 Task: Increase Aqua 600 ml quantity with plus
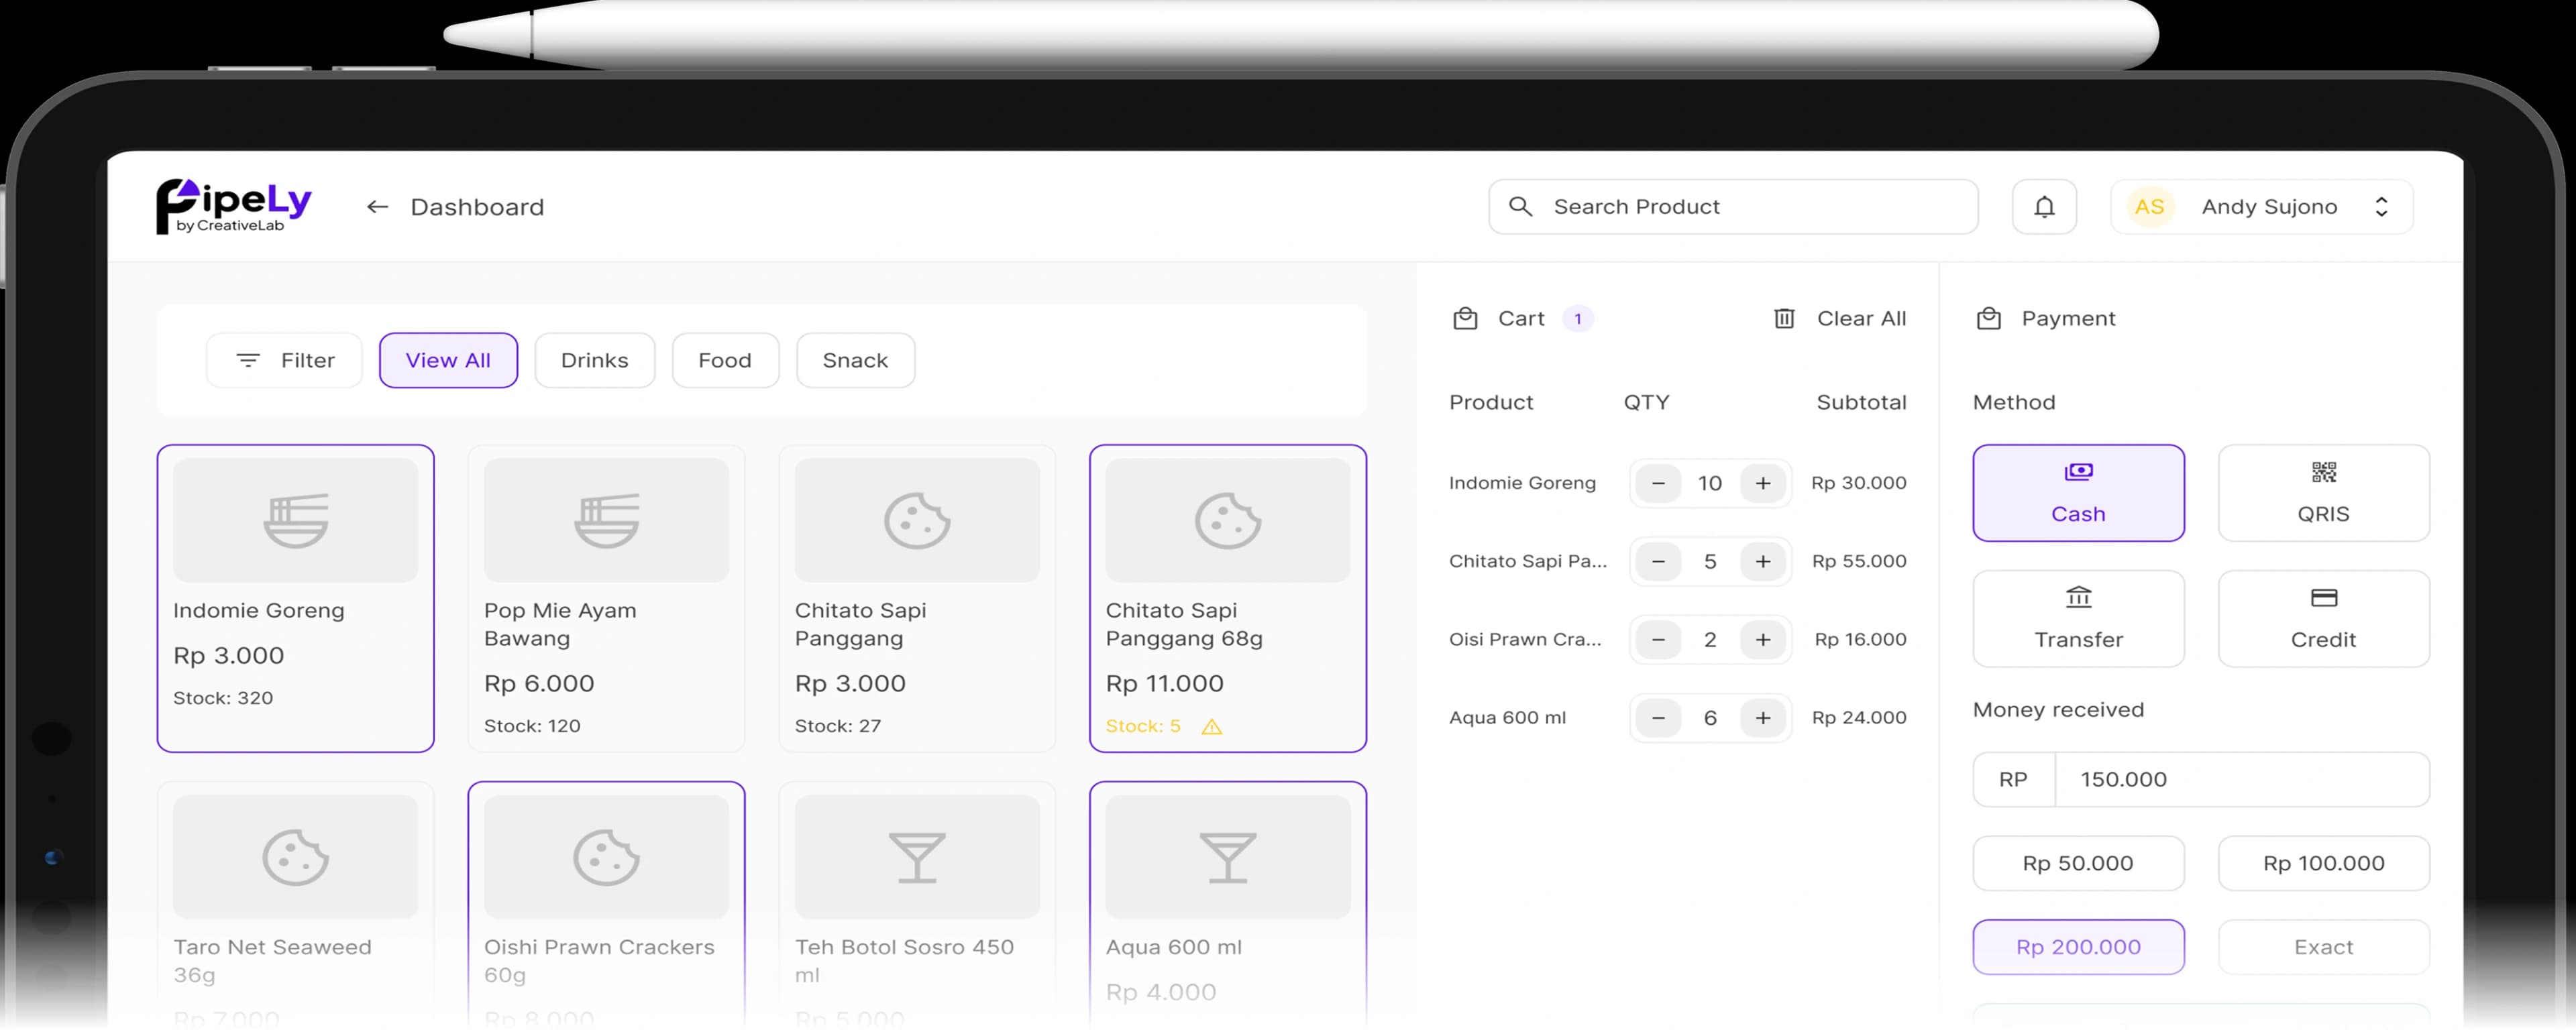[1763, 717]
